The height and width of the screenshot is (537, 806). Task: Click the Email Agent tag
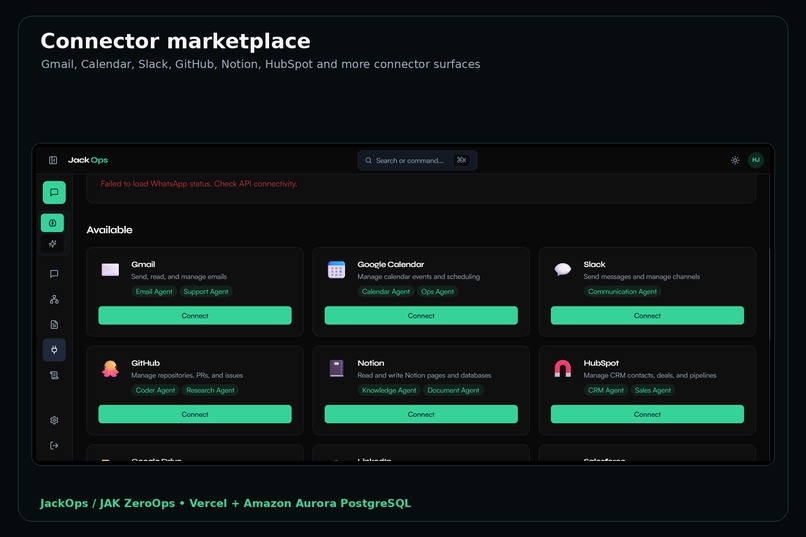(x=154, y=291)
